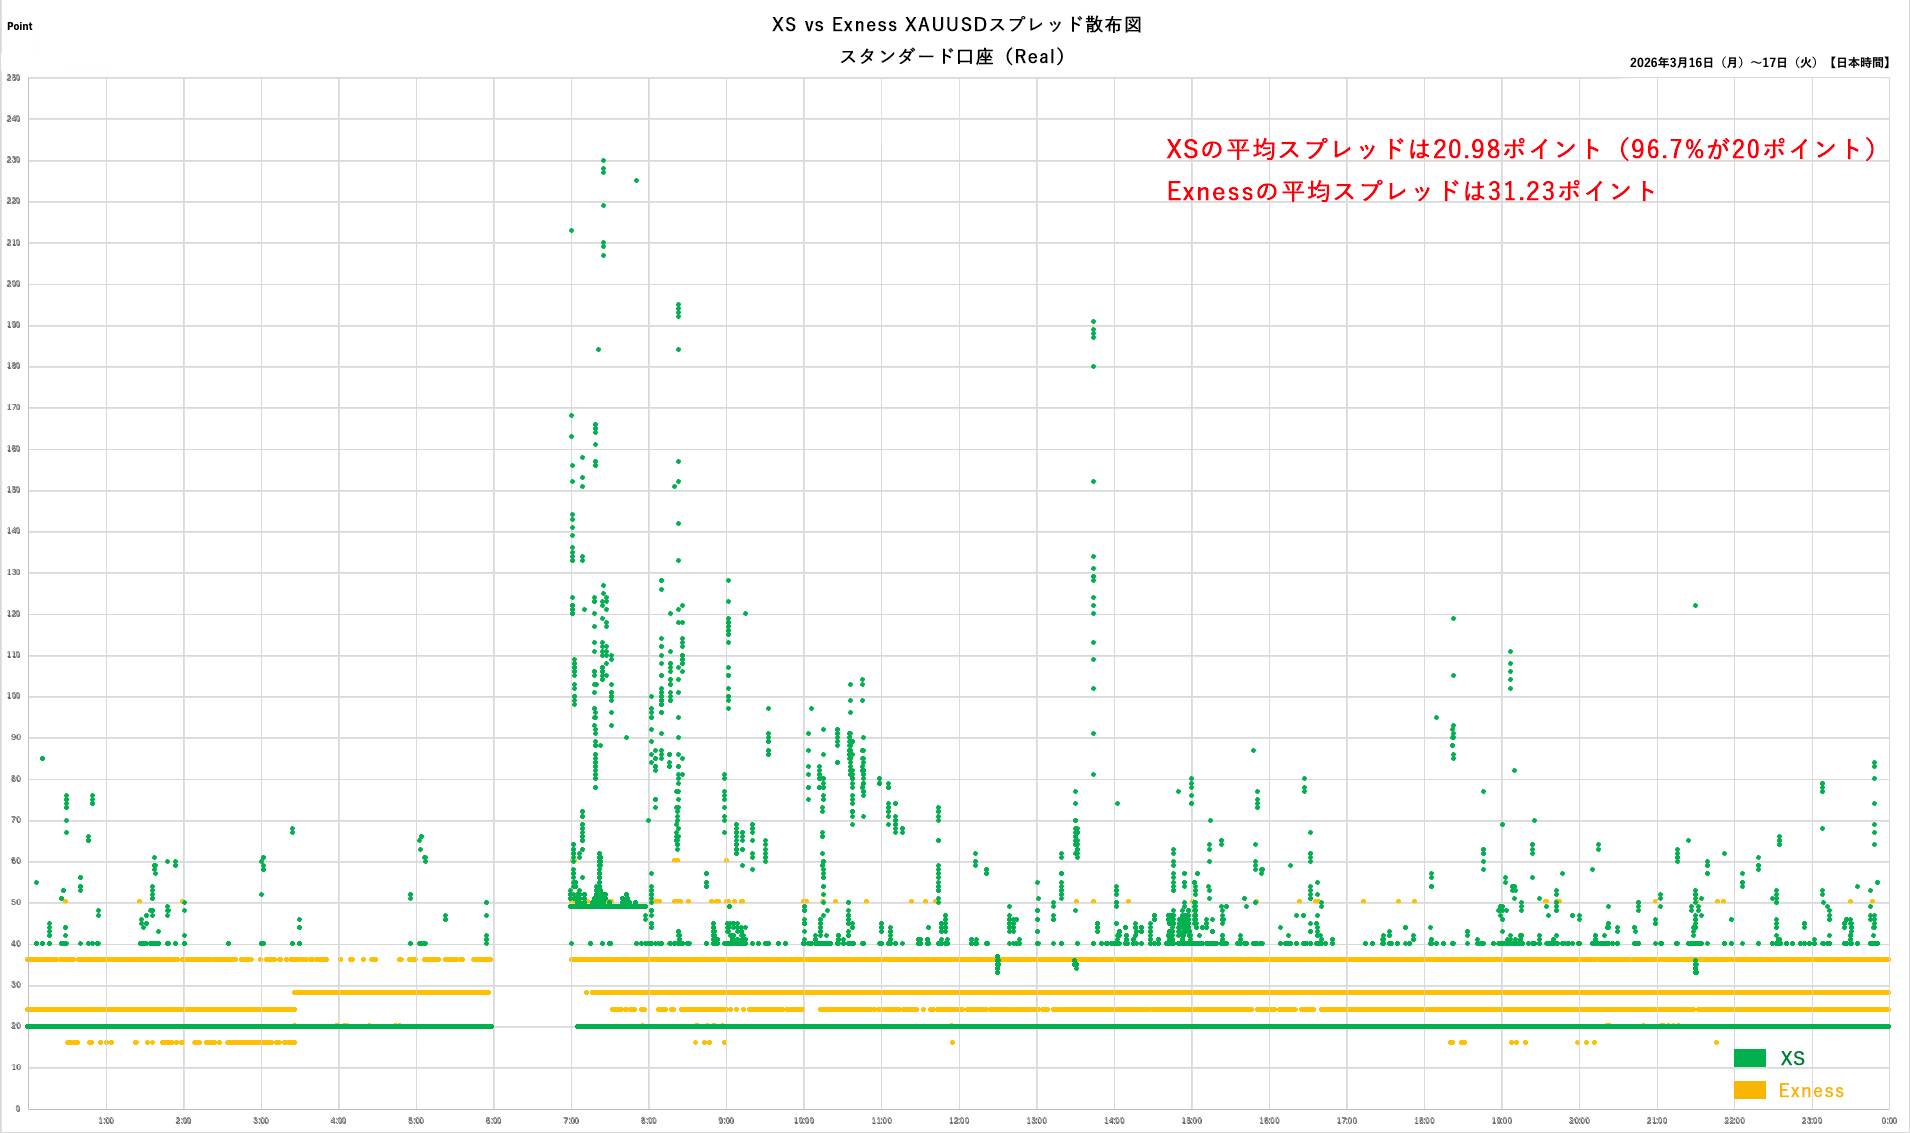Click the "8:00" time axis label

[649, 1121]
